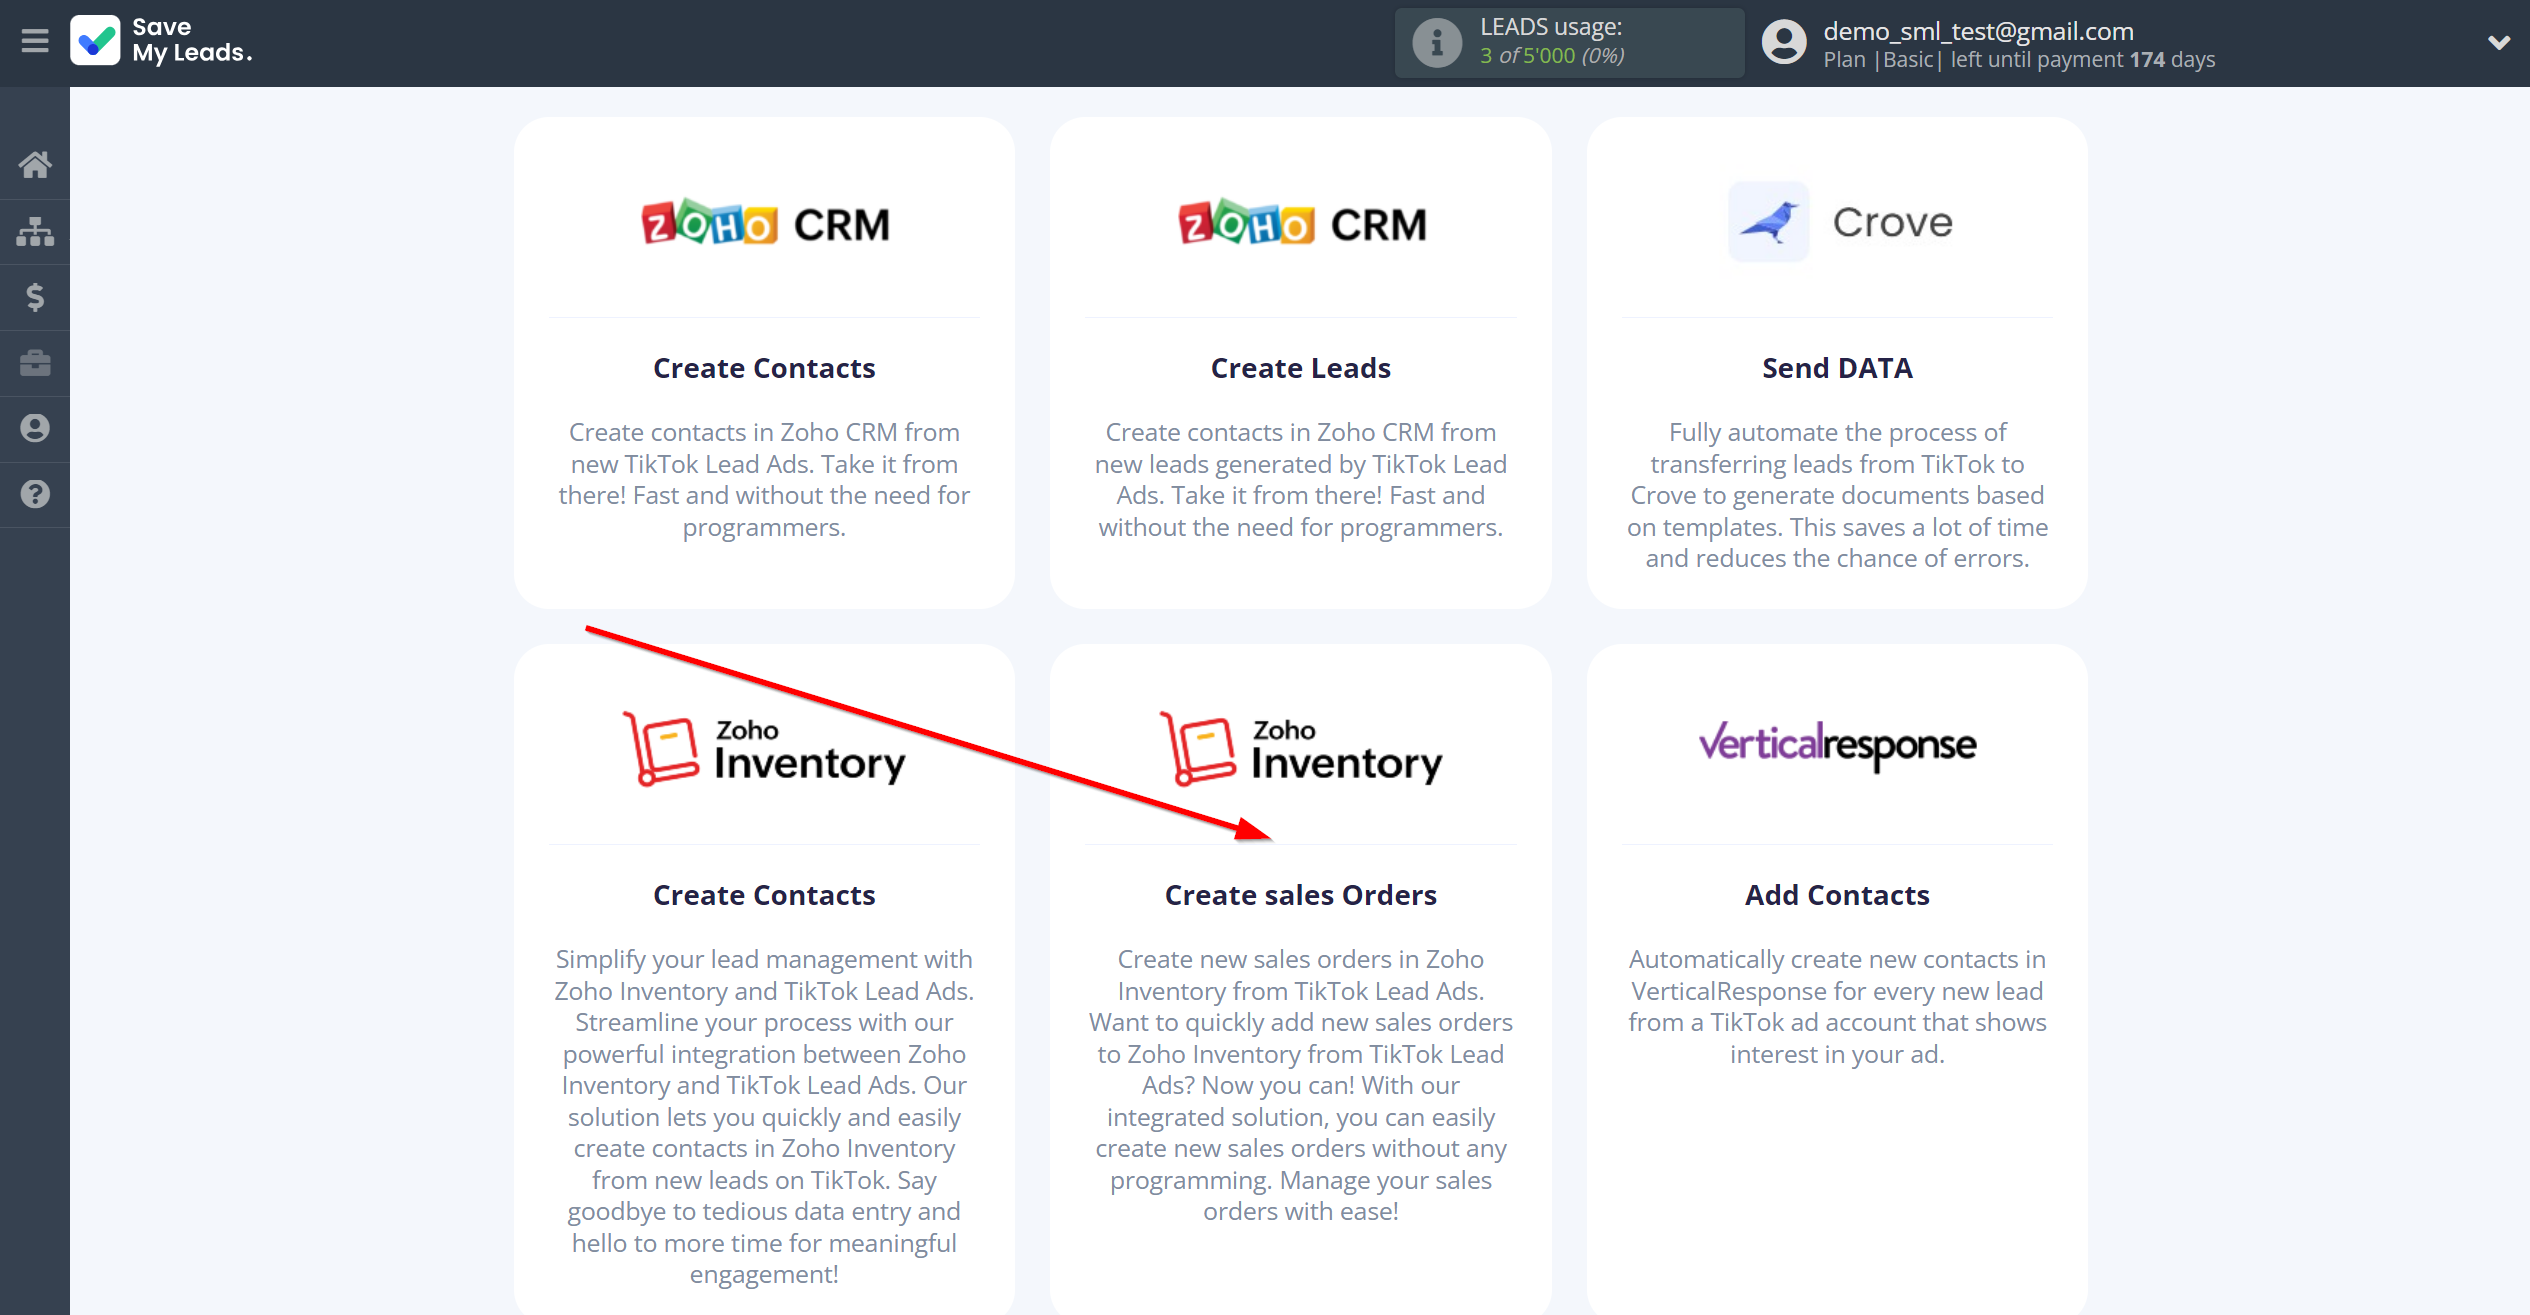2530x1315 pixels.
Task: Click Crove Send DATA description text
Action: [1838, 495]
